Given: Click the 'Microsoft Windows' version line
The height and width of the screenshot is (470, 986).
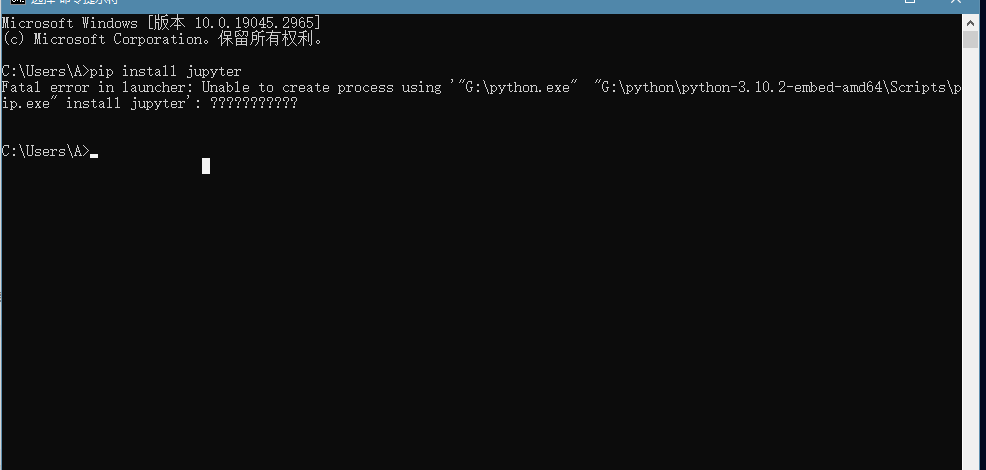Looking at the screenshot, I should click(162, 23).
